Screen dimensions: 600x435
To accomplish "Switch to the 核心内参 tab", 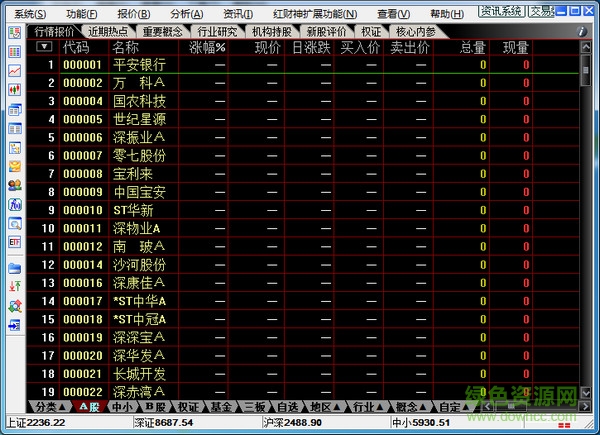I will 416,31.
